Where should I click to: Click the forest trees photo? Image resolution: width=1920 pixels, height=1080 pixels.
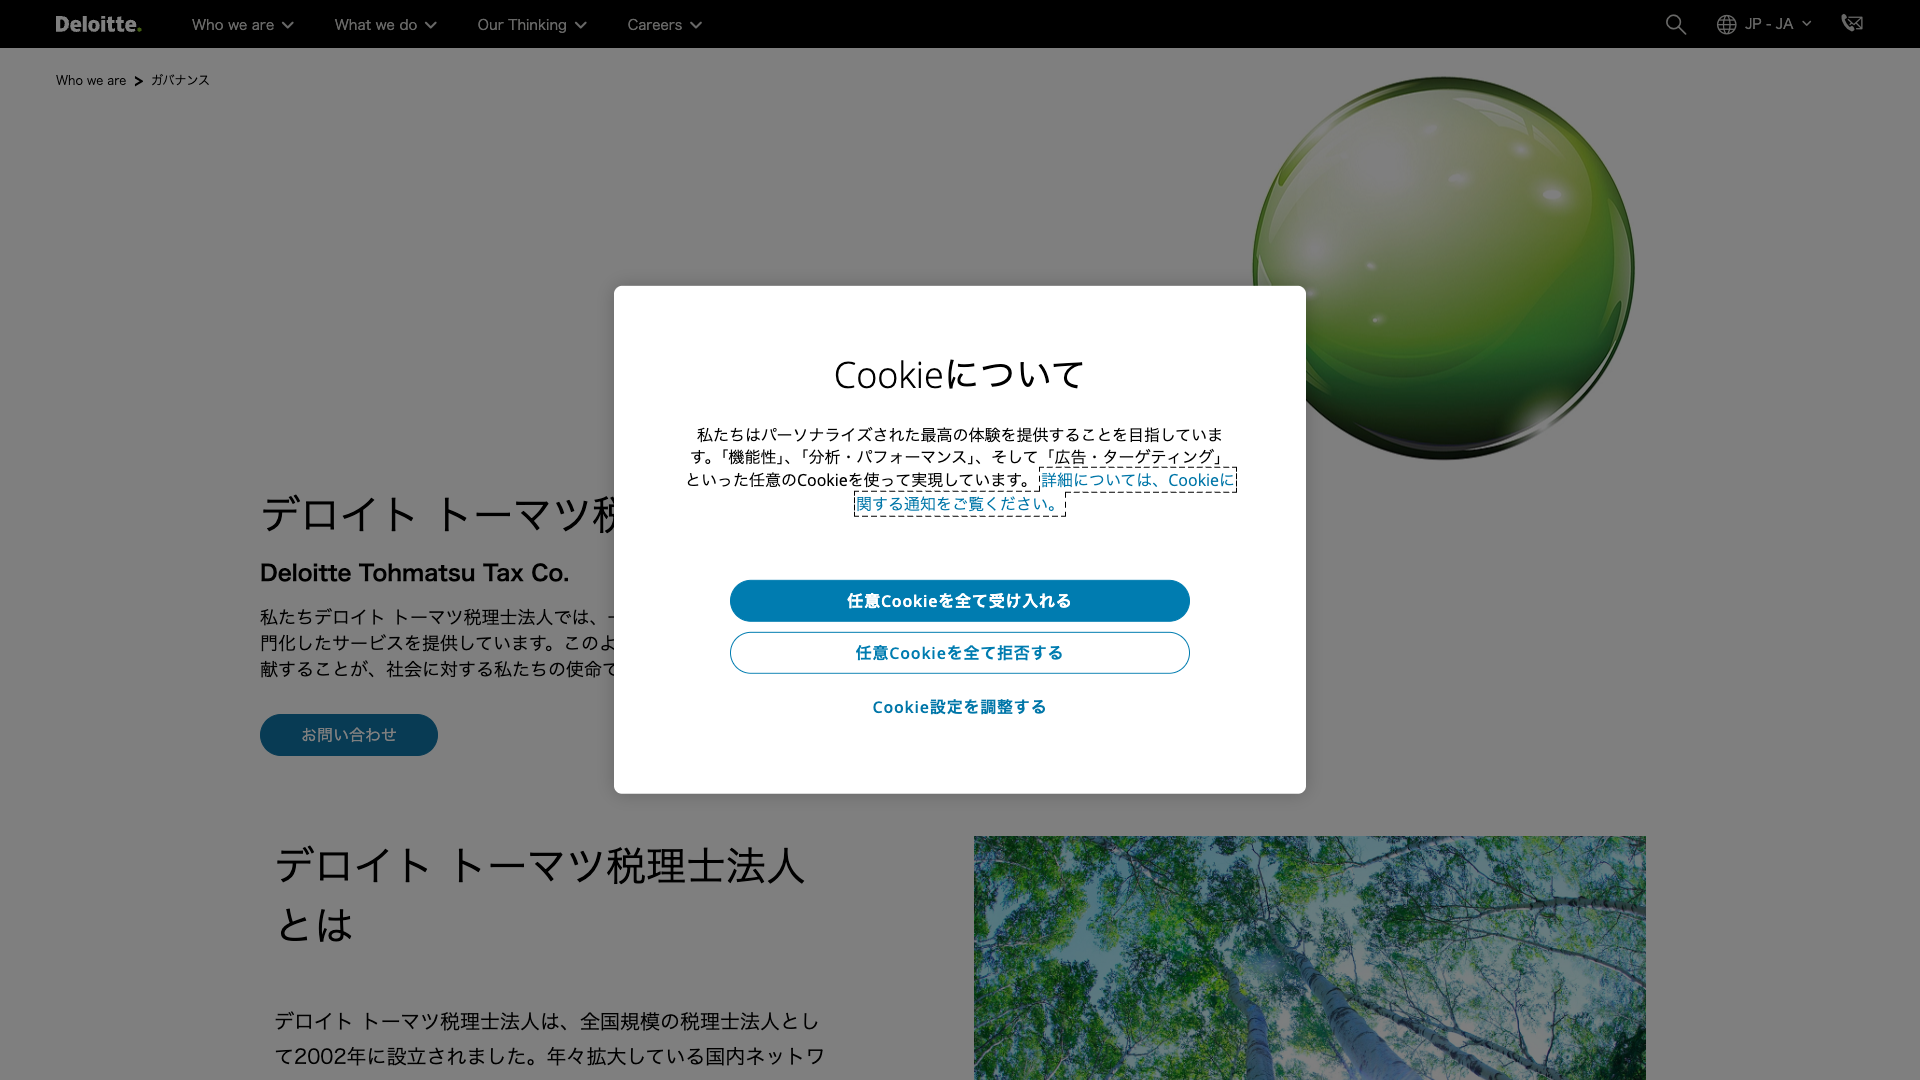1309,957
